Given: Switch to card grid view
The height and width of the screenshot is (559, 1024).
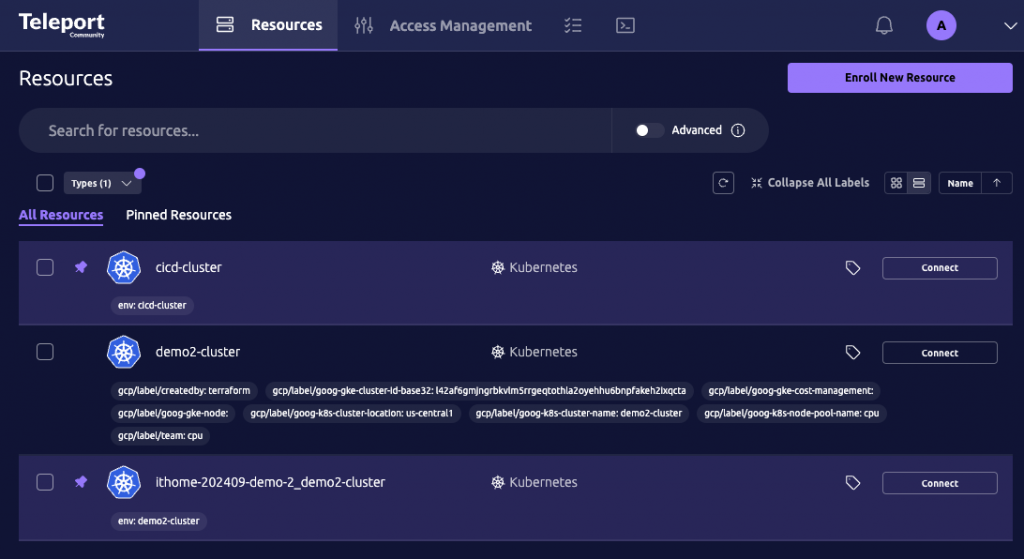Looking at the screenshot, I should click(x=896, y=183).
